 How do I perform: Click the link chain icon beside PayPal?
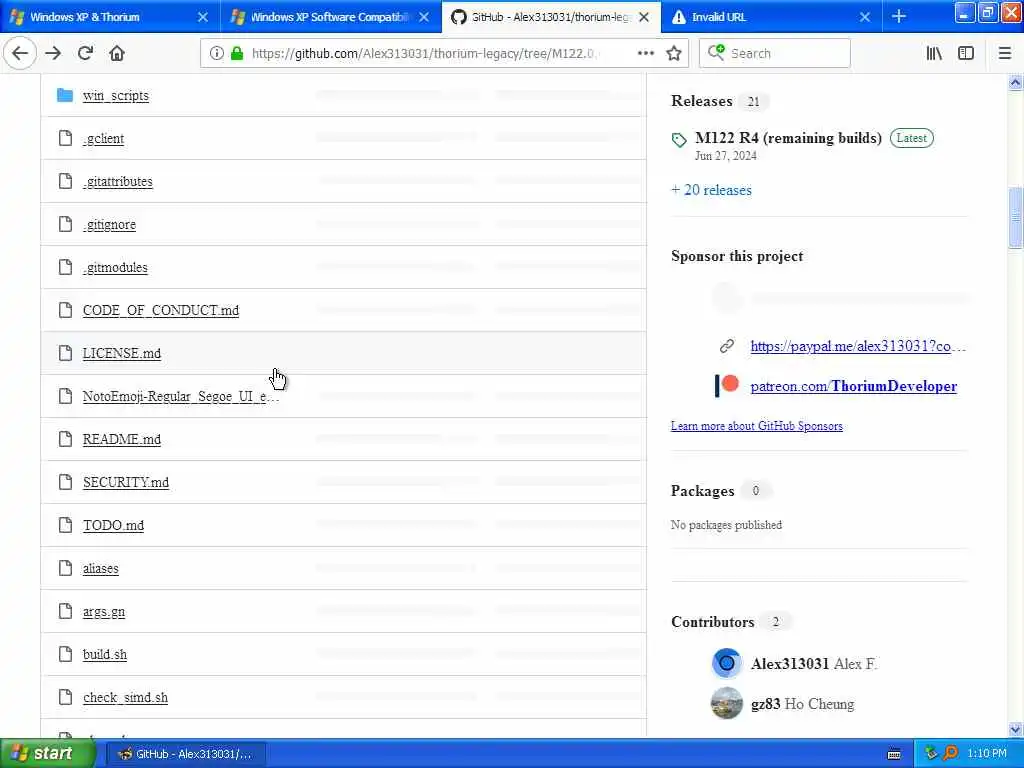tap(727, 346)
